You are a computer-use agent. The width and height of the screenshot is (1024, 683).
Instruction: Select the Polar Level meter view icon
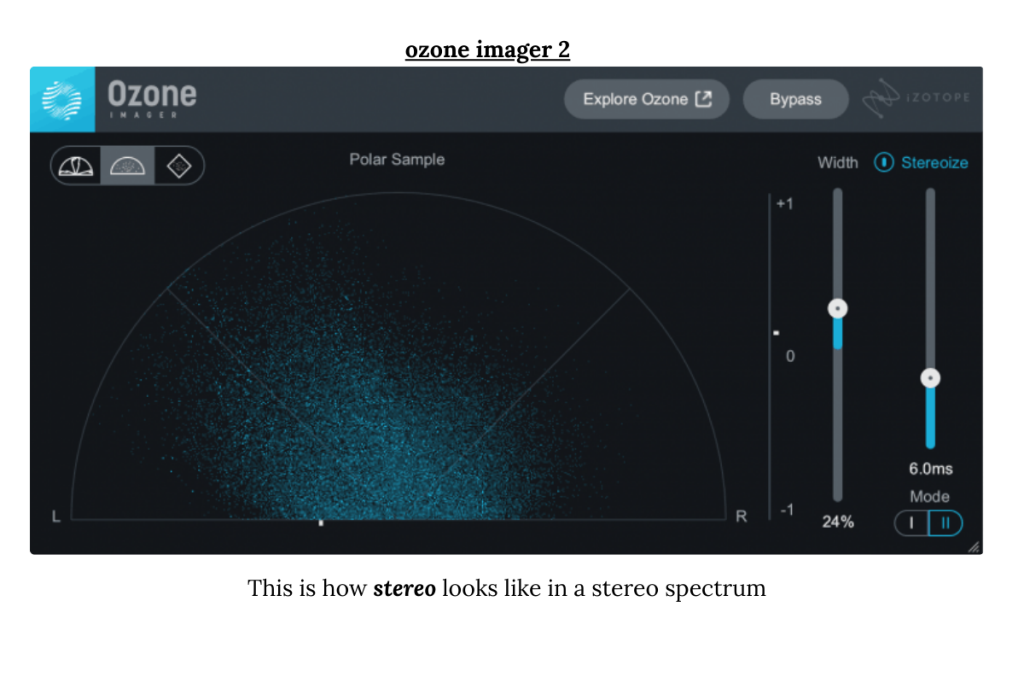(77, 165)
